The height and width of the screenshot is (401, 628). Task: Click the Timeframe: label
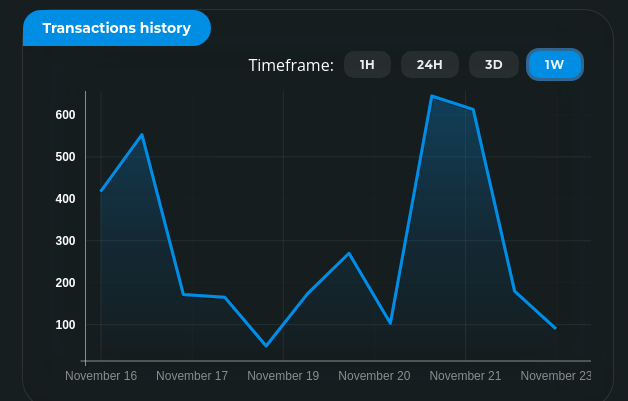click(291, 65)
